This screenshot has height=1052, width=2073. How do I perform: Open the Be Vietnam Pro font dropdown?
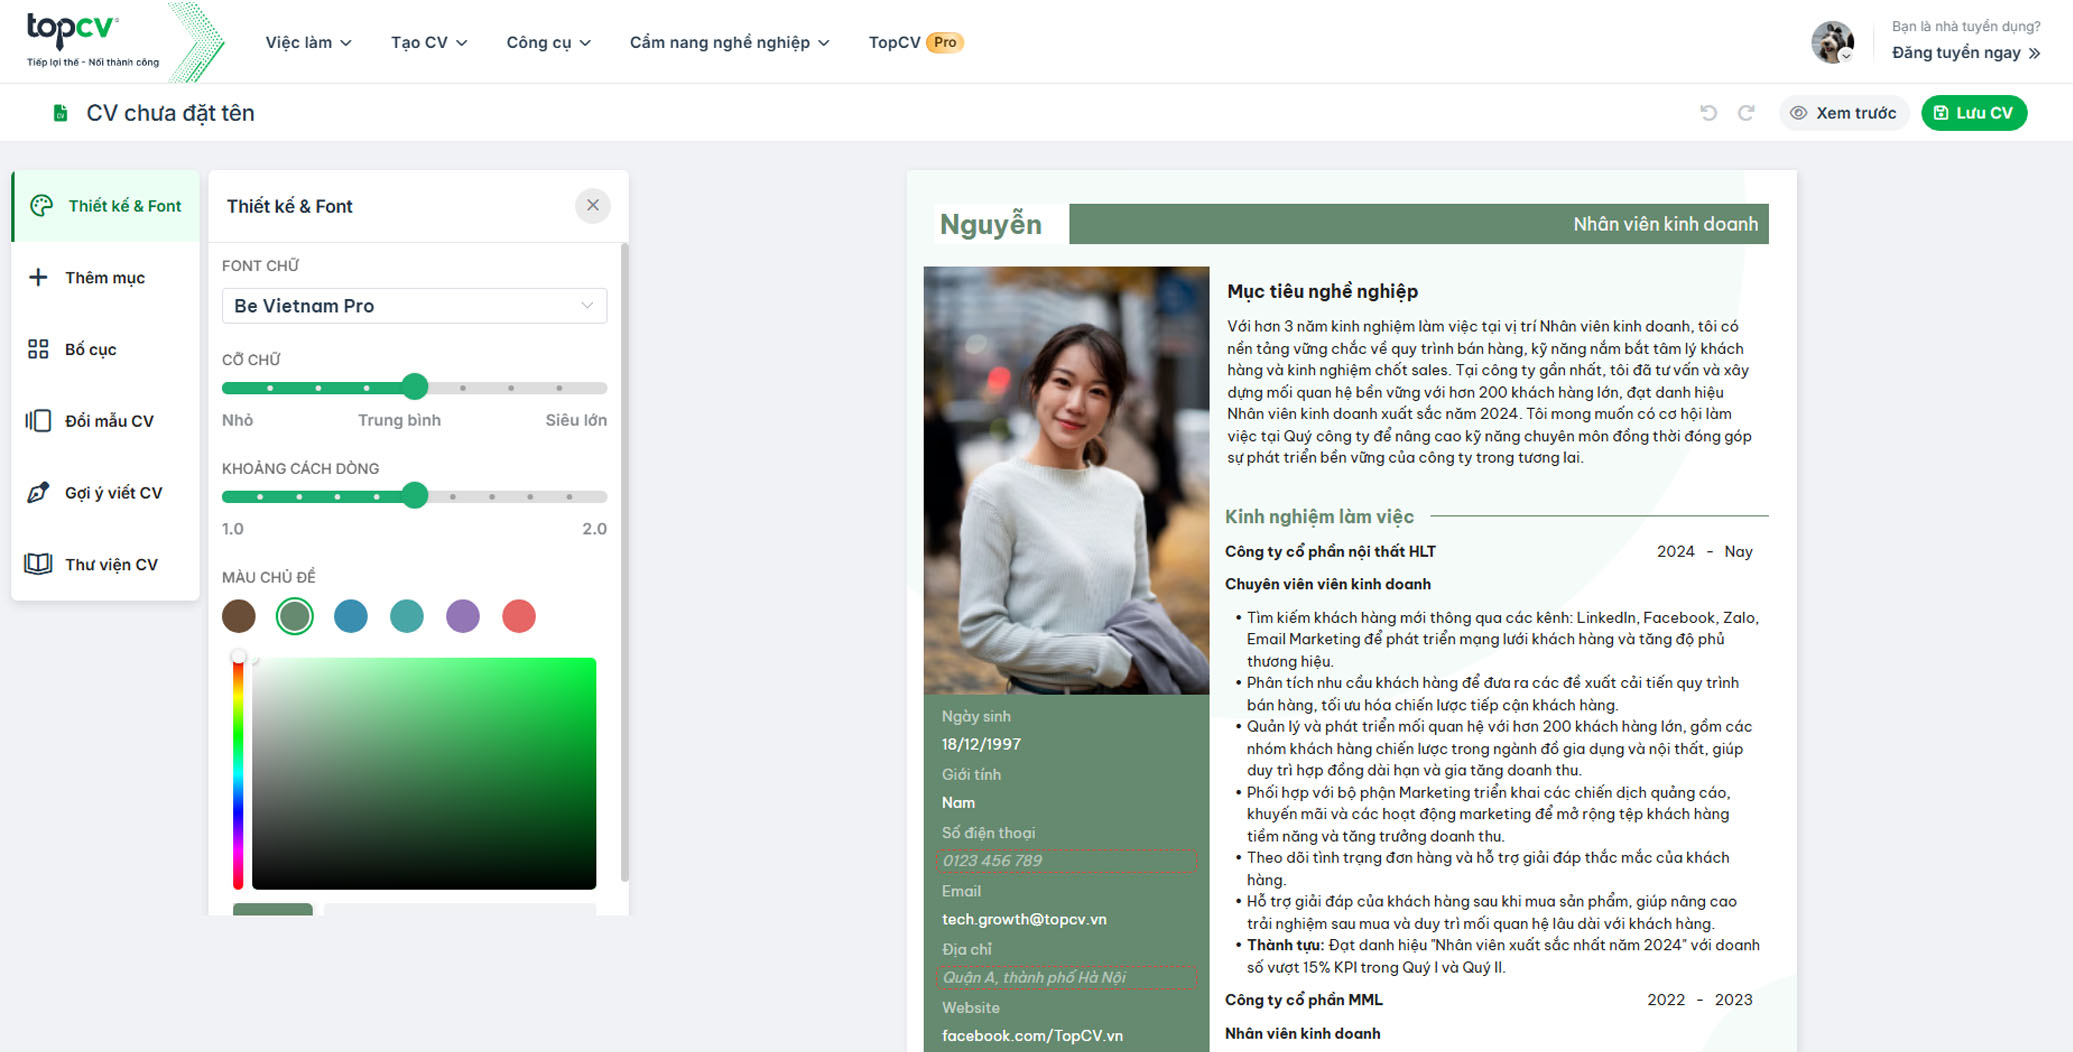[x=414, y=306]
